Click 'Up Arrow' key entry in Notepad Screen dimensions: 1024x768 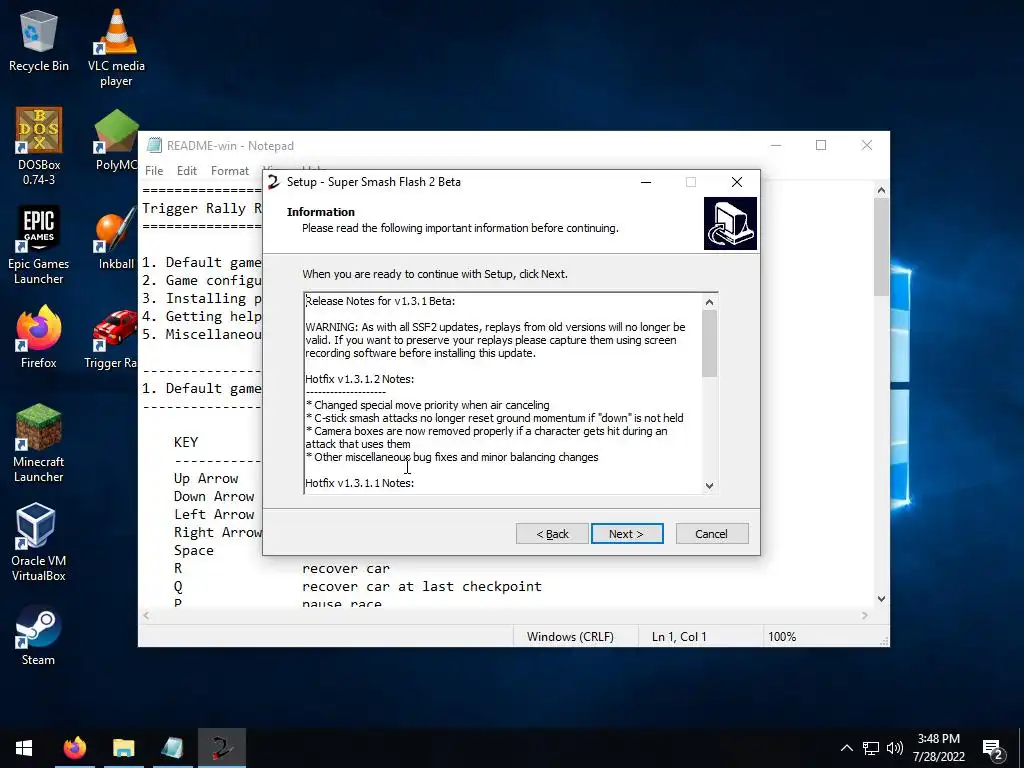point(206,478)
